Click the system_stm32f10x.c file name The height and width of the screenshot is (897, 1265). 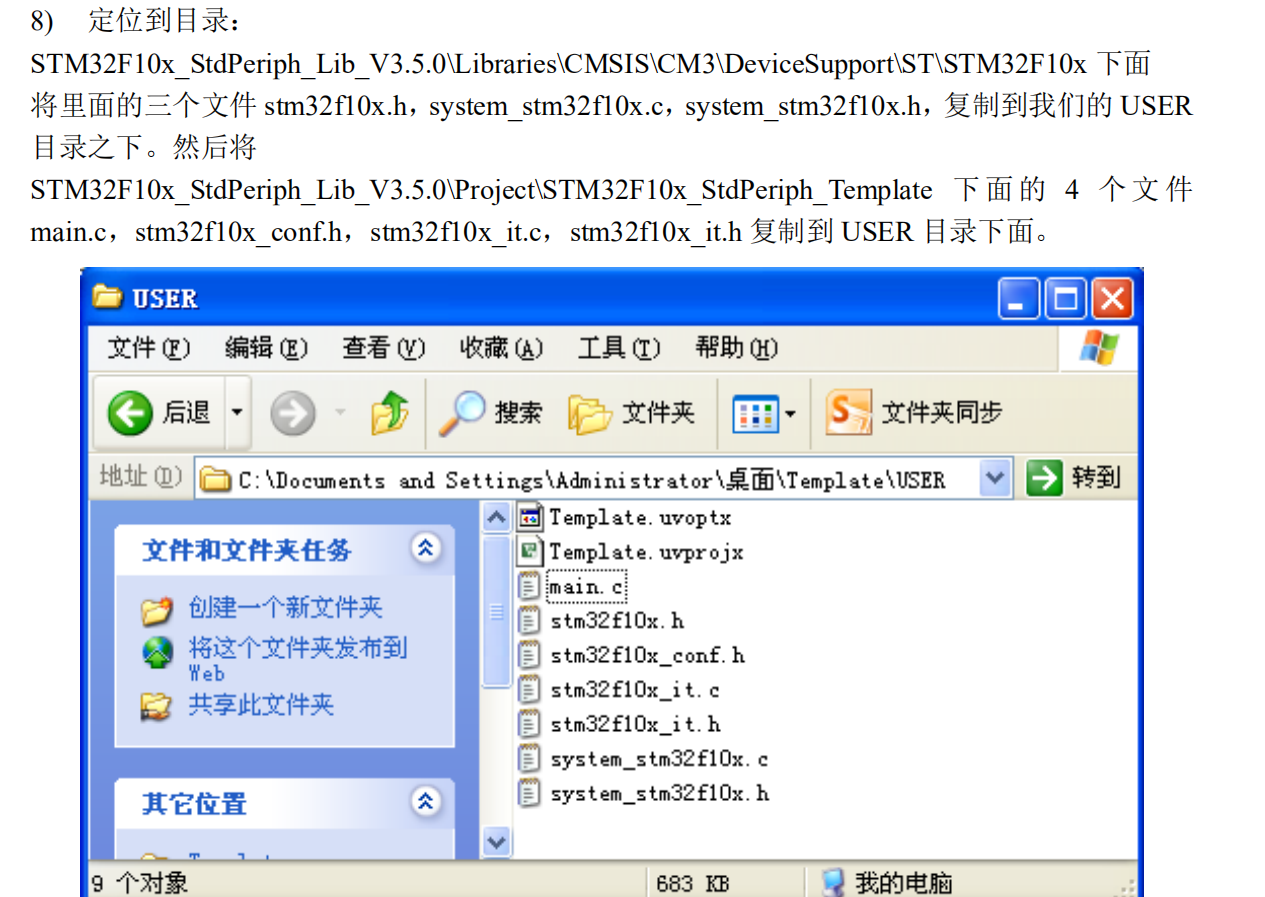[x=659, y=760]
